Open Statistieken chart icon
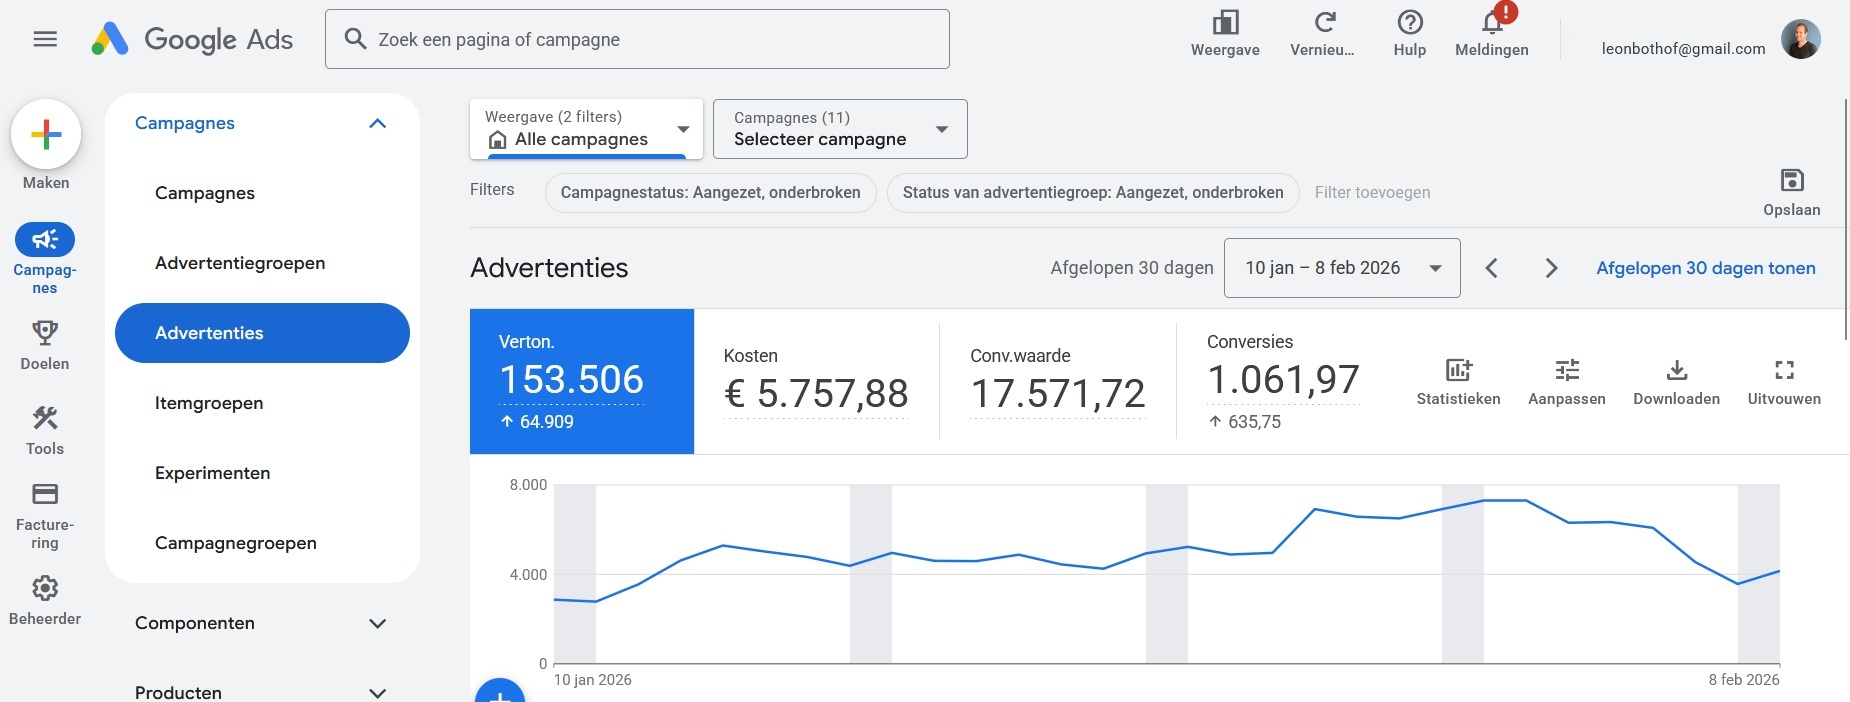This screenshot has width=1850, height=702. (1459, 370)
